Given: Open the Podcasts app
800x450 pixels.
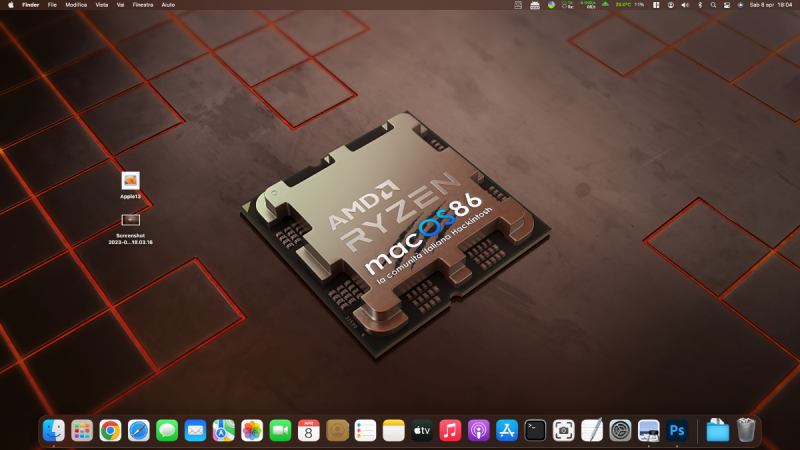Looking at the screenshot, I should tap(479, 431).
